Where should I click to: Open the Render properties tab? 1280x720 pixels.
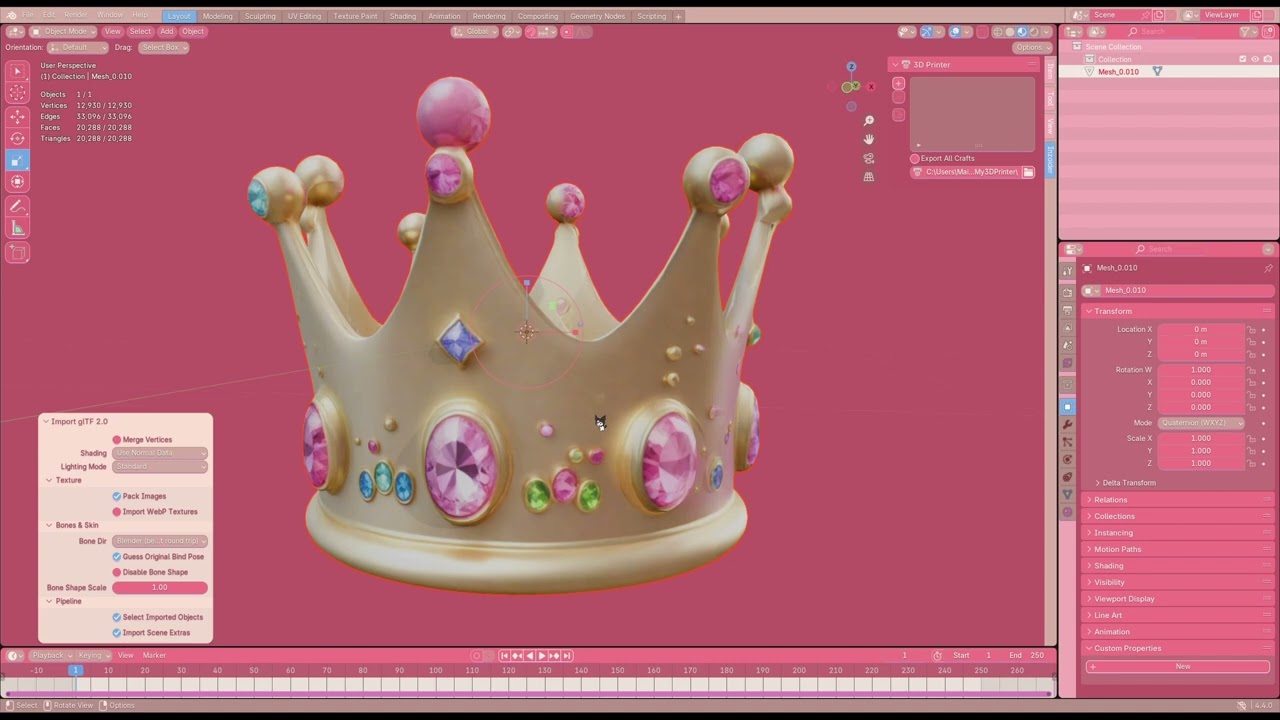pos(1067,293)
